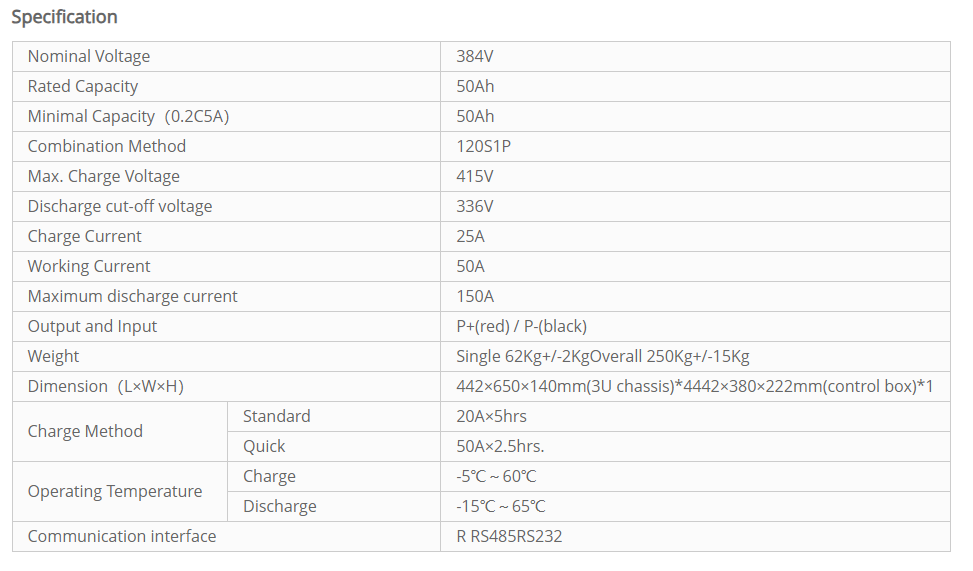Select the Nominal Voltage label cell

[x=89, y=56]
